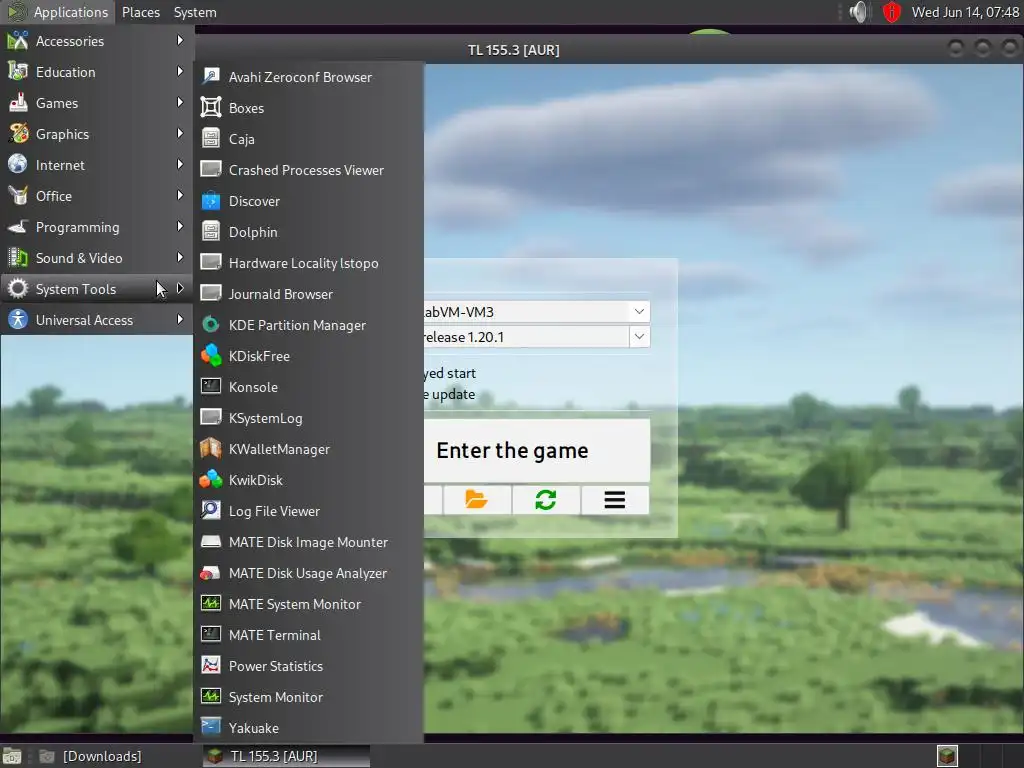Select Universal Access category

click(97, 320)
